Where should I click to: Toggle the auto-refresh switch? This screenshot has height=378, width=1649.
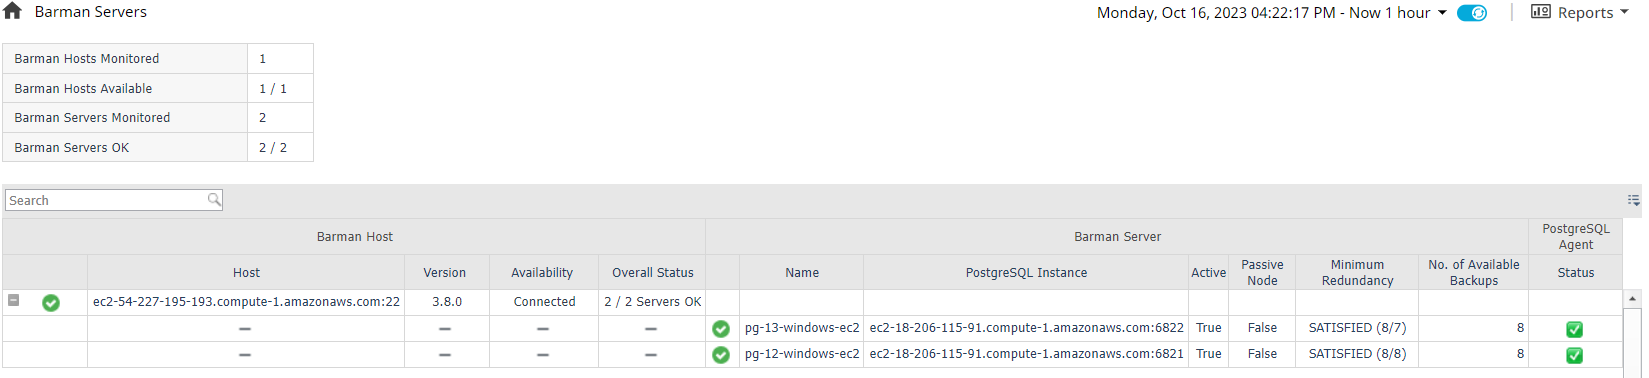(x=1472, y=13)
